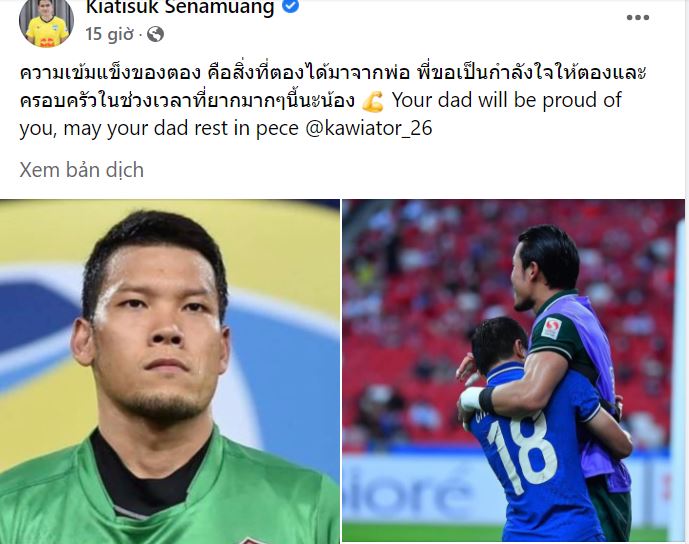Click the globe public privacy icon

pos(155,34)
